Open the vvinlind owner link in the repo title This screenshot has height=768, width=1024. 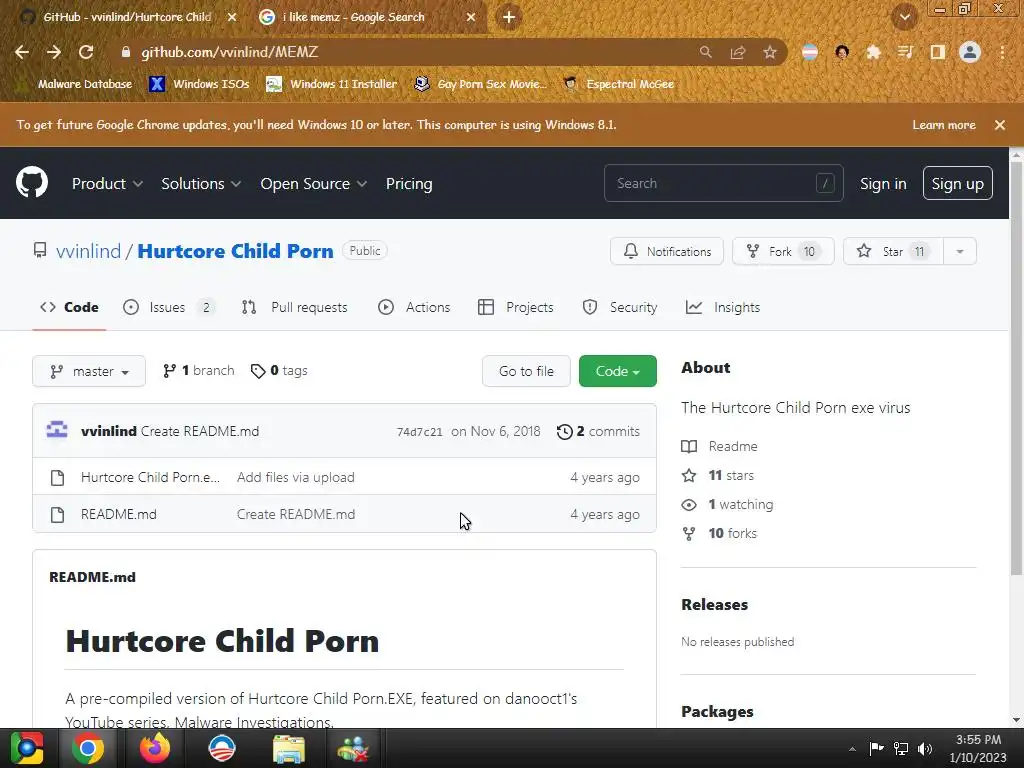click(x=88, y=251)
